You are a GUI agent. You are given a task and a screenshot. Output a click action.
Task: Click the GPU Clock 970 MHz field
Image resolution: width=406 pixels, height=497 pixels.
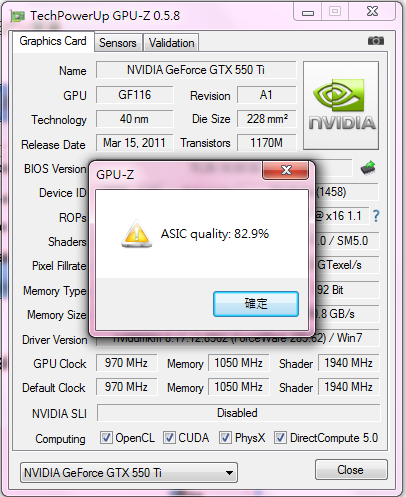click(126, 363)
